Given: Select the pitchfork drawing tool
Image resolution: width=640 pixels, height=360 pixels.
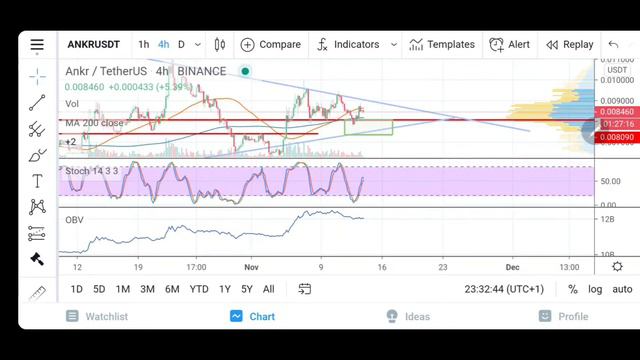Looking at the screenshot, I should (37, 129).
